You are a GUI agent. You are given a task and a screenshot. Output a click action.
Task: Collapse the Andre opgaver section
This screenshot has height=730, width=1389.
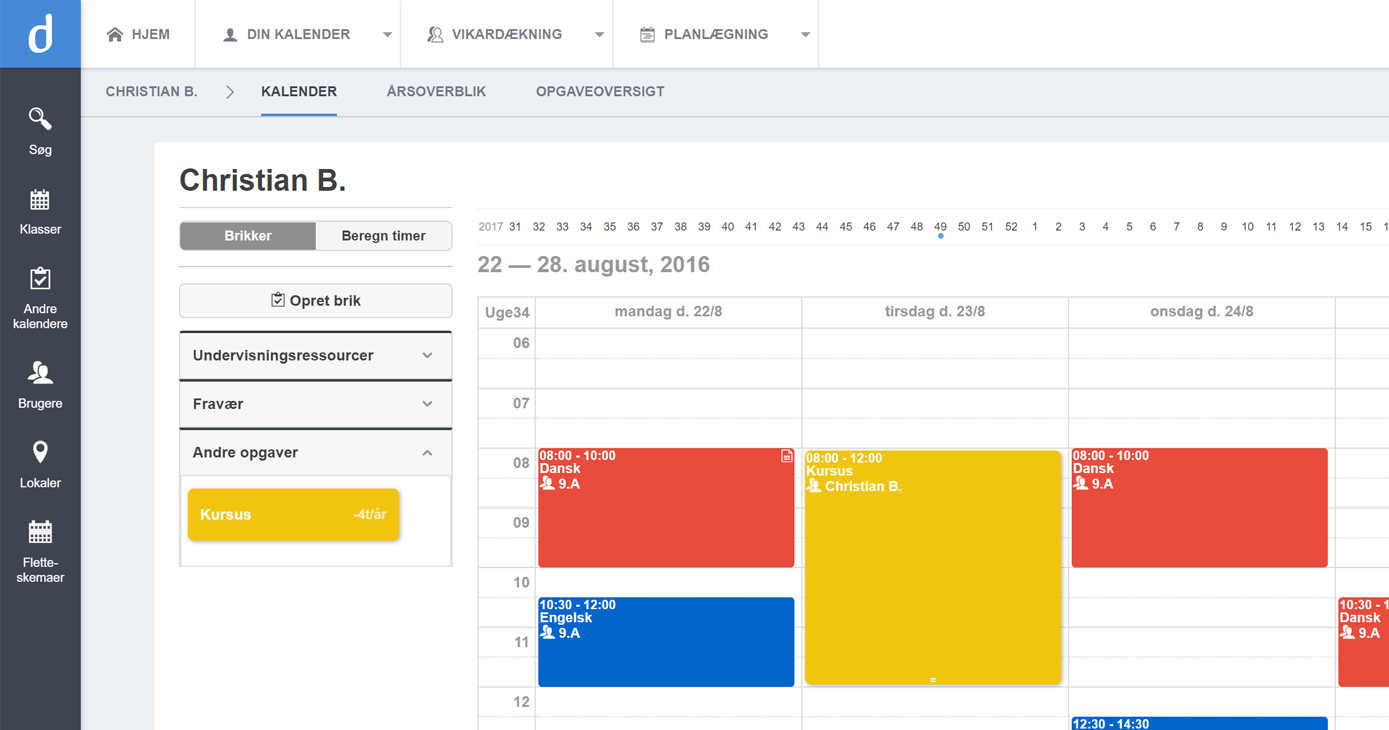[316, 453]
